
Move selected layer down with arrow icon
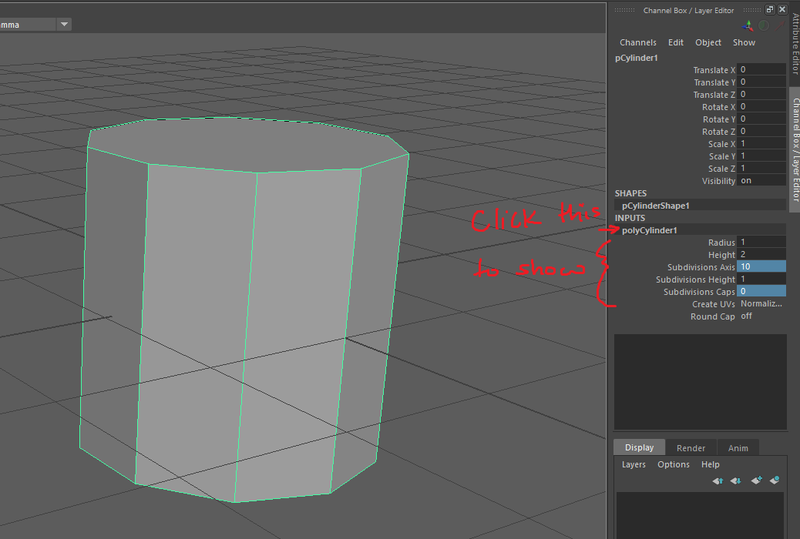click(x=736, y=481)
